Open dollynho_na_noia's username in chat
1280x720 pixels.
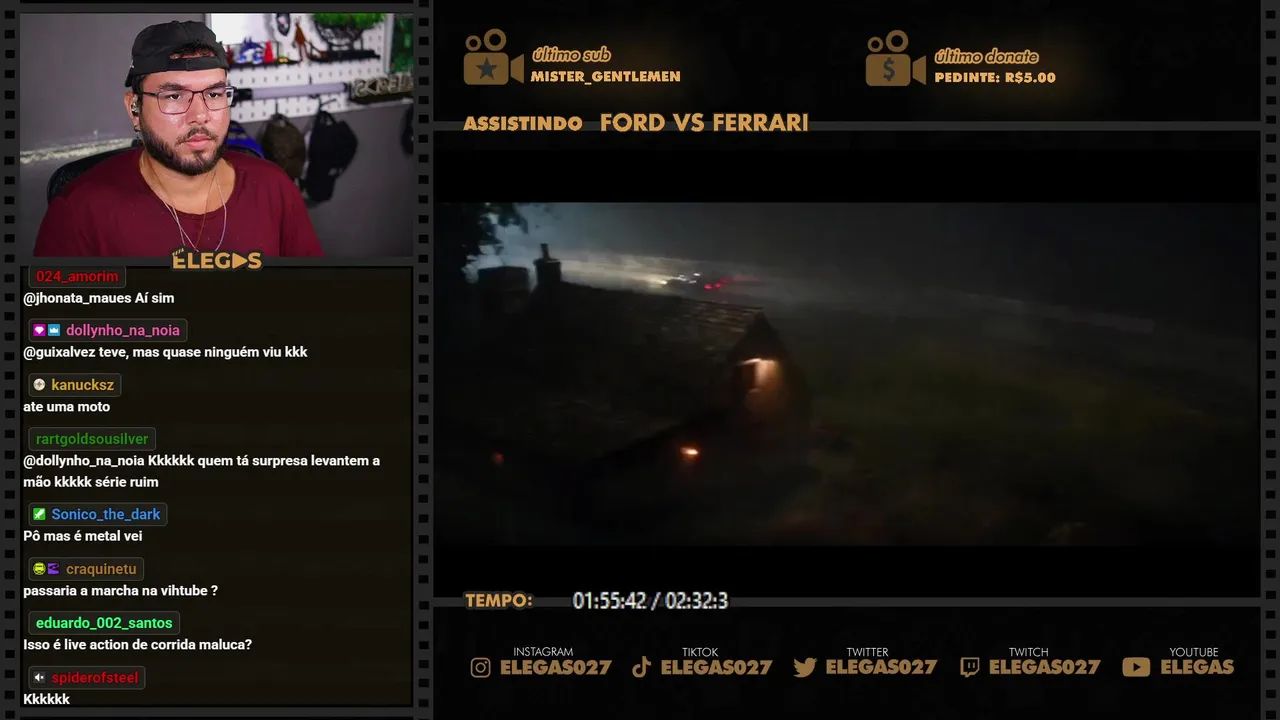point(123,331)
